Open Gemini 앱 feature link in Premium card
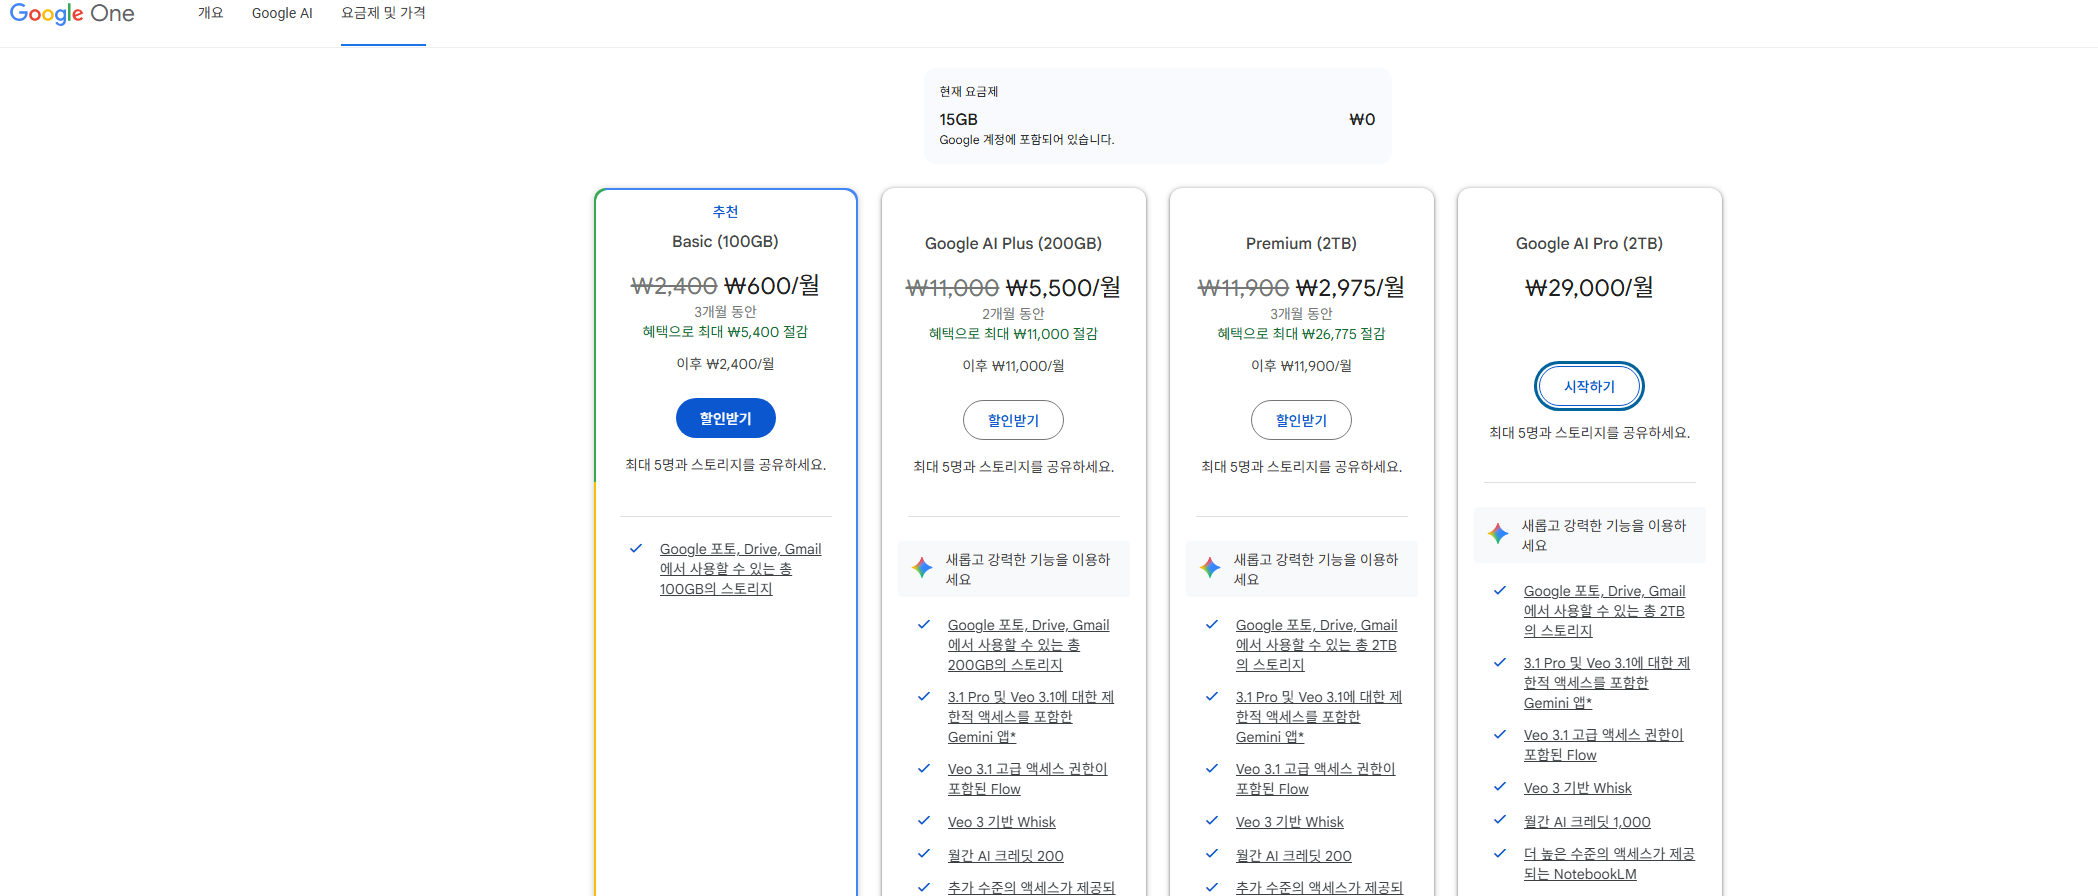Image resolution: width=2098 pixels, height=896 pixels. (x=1318, y=717)
